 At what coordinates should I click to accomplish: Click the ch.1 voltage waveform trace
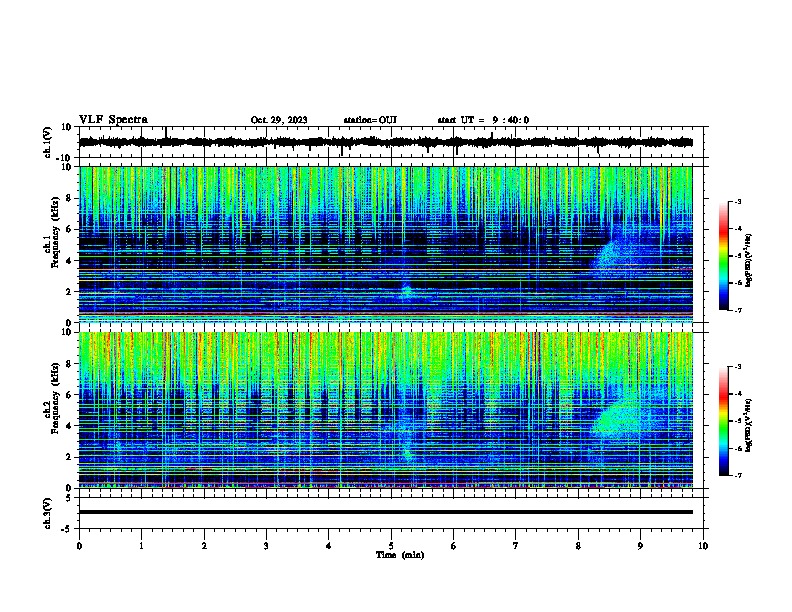click(x=385, y=142)
